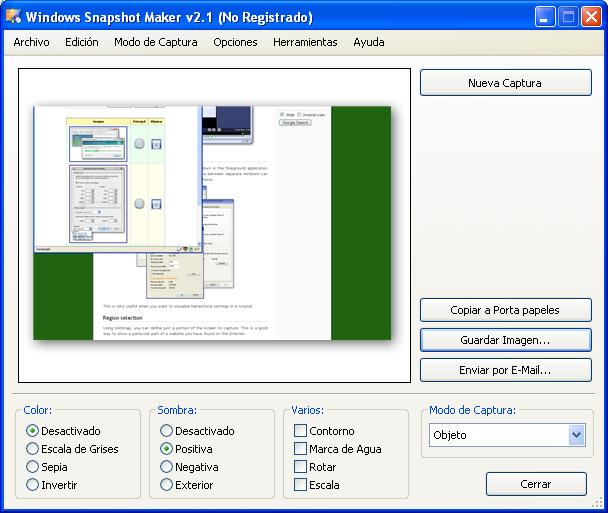Screen dimensions: 608x513
Task: Select the Exterior shadow option
Action: click(x=166, y=485)
